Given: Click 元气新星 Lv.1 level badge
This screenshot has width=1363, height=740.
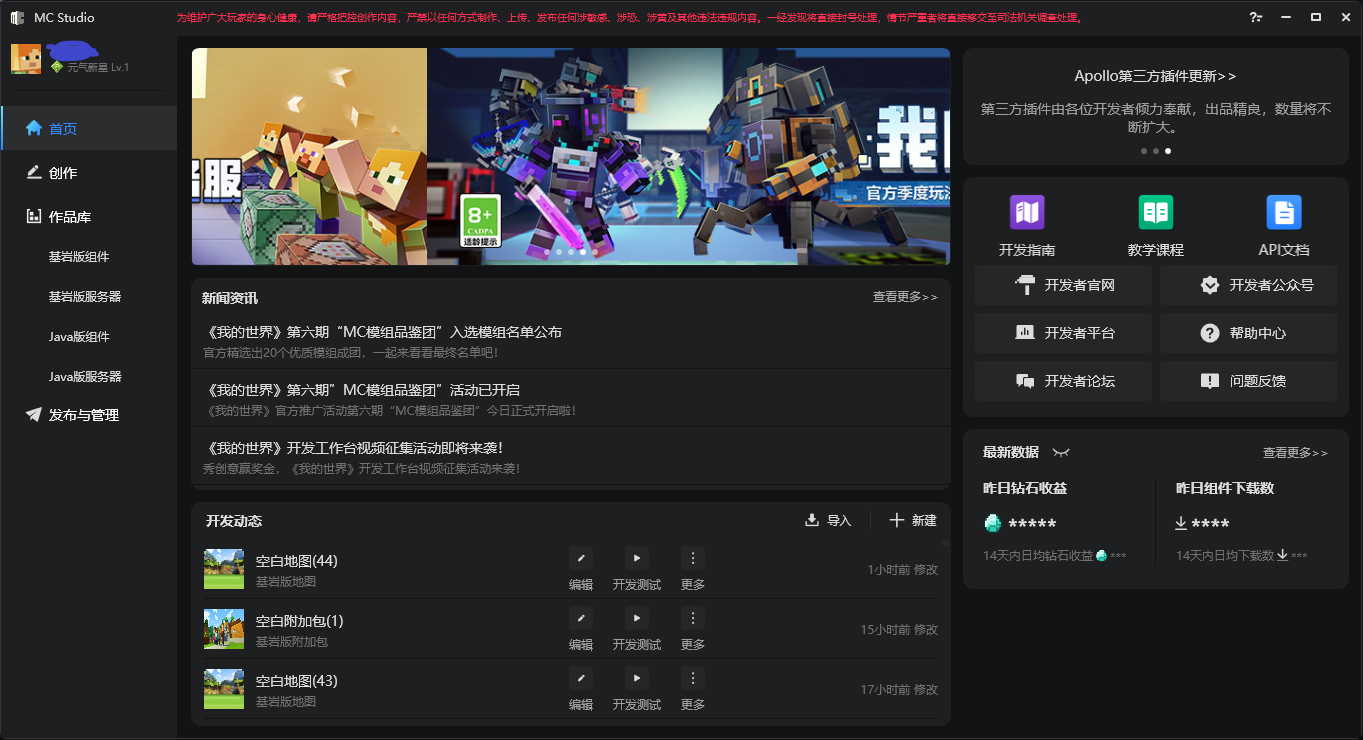Looking at the screenshot, I should (x=90, y=67).
